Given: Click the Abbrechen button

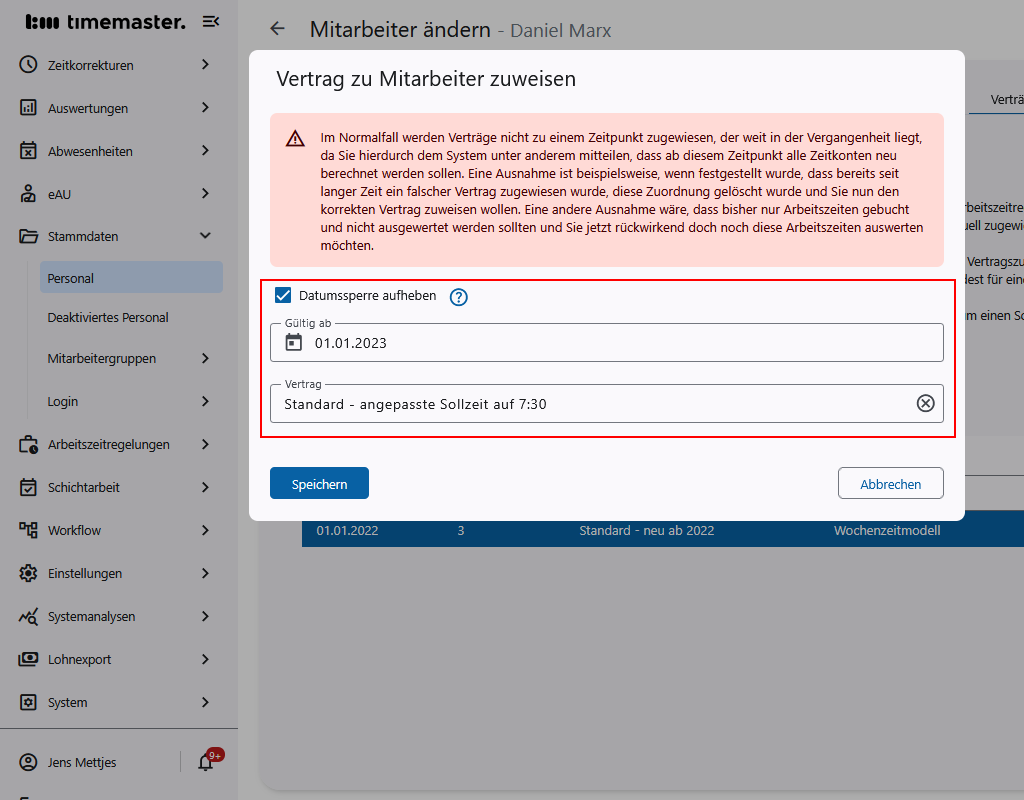Looking at the screenshot, I should pyautogui.click(x=890, y=484).
